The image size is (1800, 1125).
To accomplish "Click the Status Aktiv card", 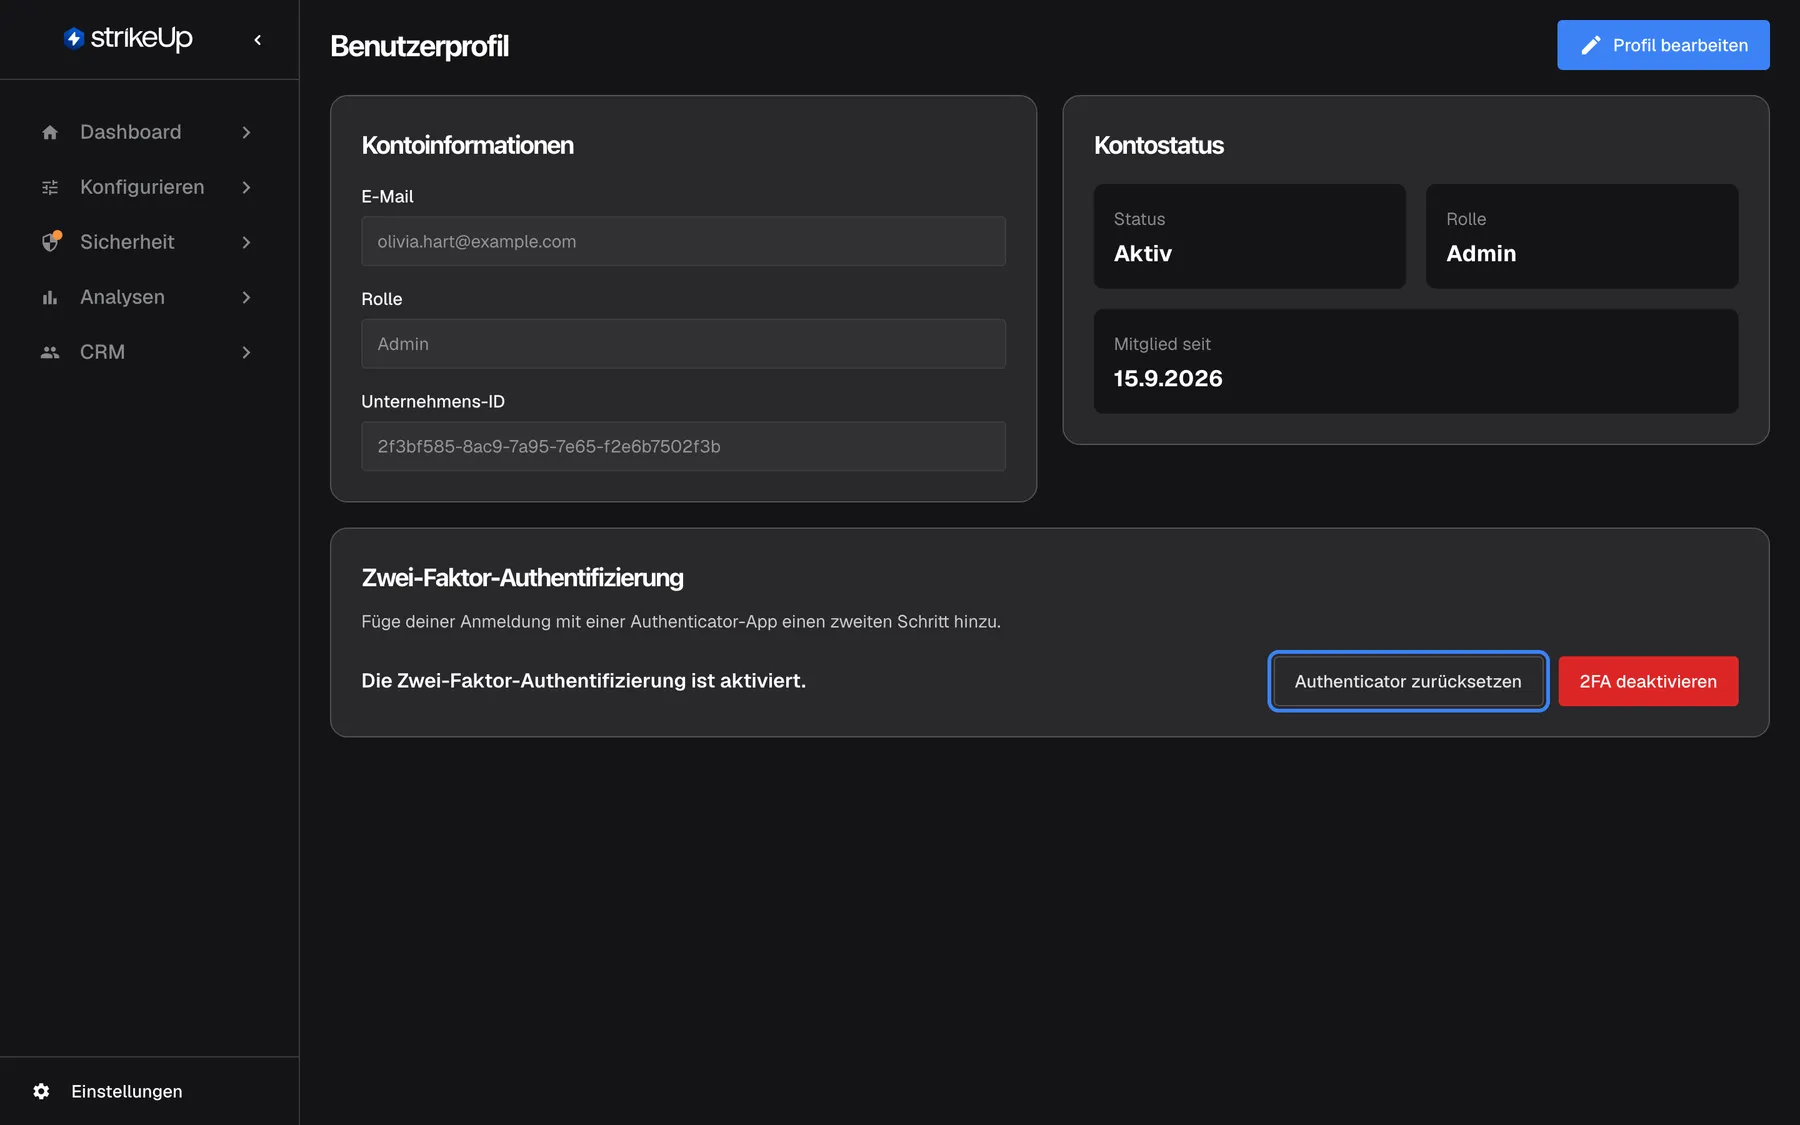I will click(x=1249, y=236).
